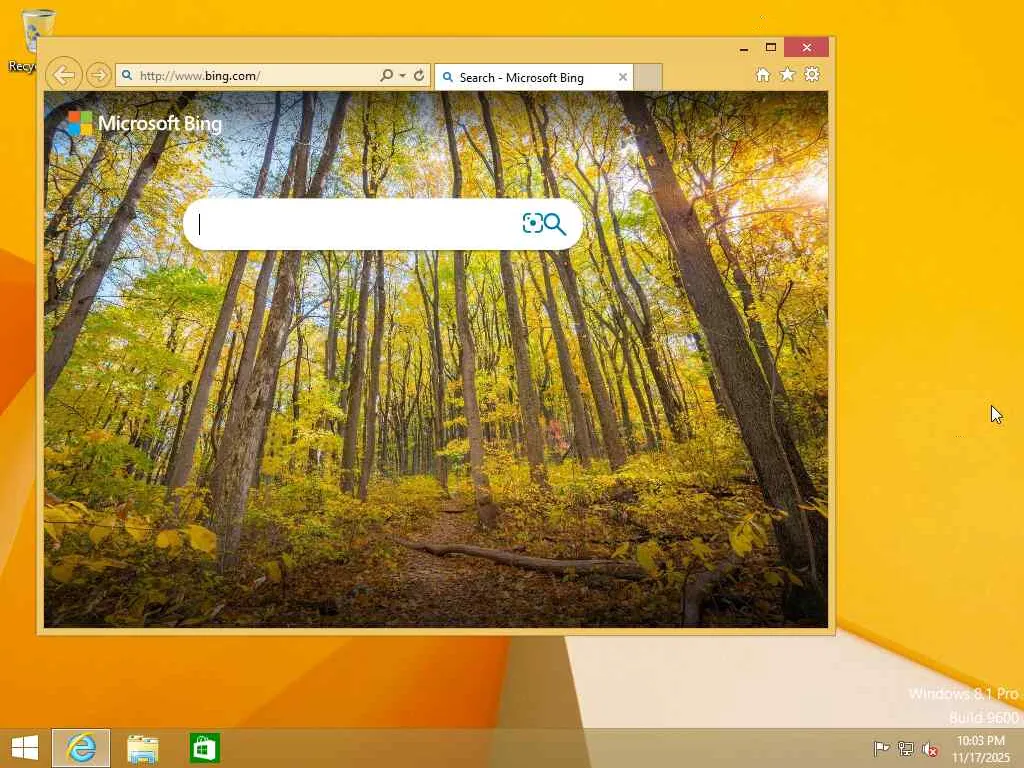
Task: Open Favorites with the star icon
Action: [788, 74]
